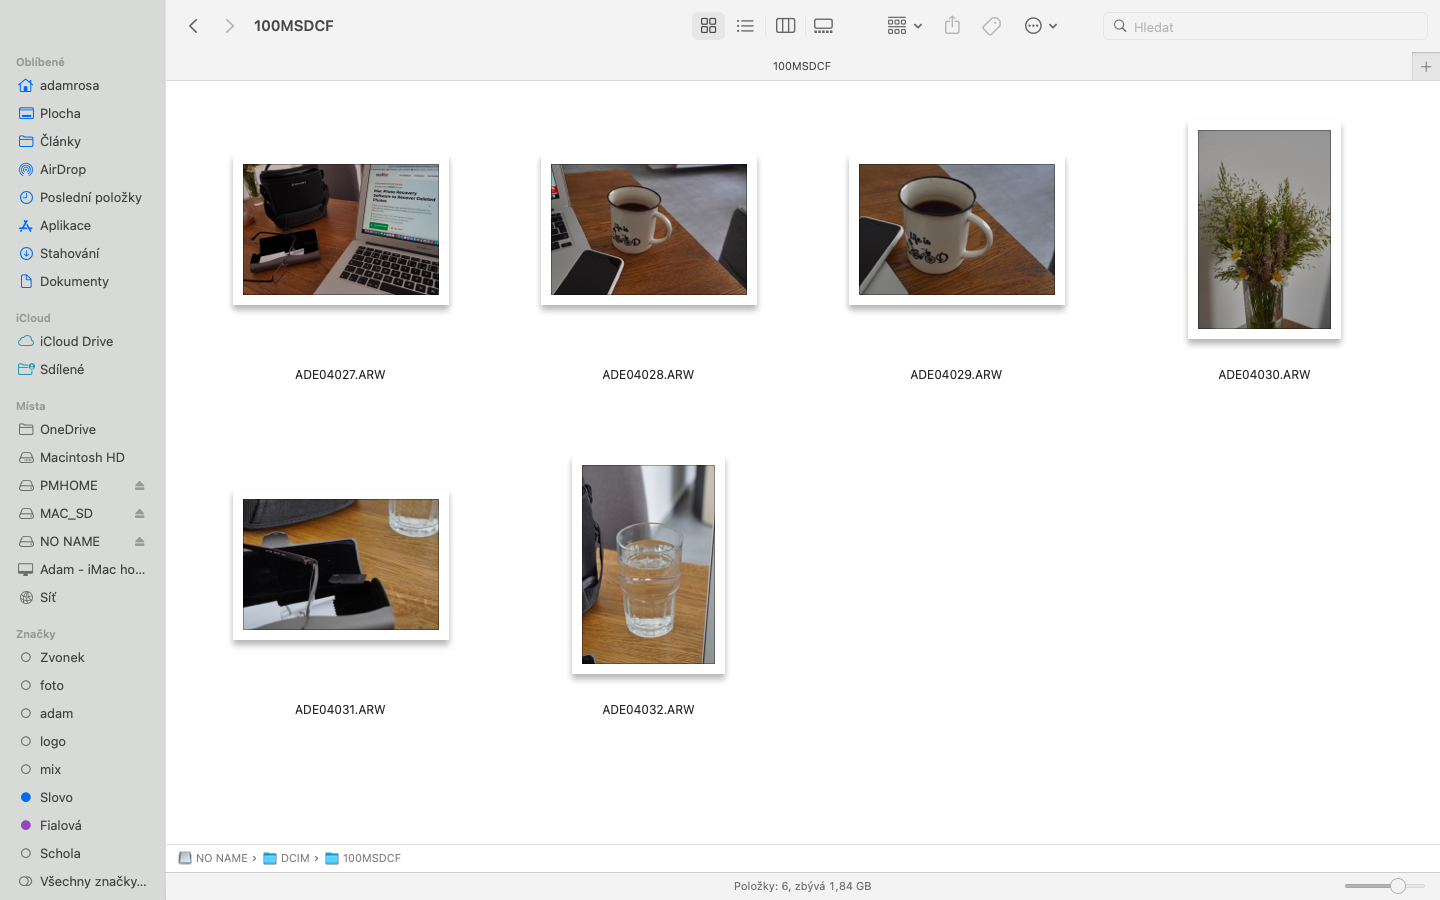Click the ADE04027.ARW file name label

point(340,375)
